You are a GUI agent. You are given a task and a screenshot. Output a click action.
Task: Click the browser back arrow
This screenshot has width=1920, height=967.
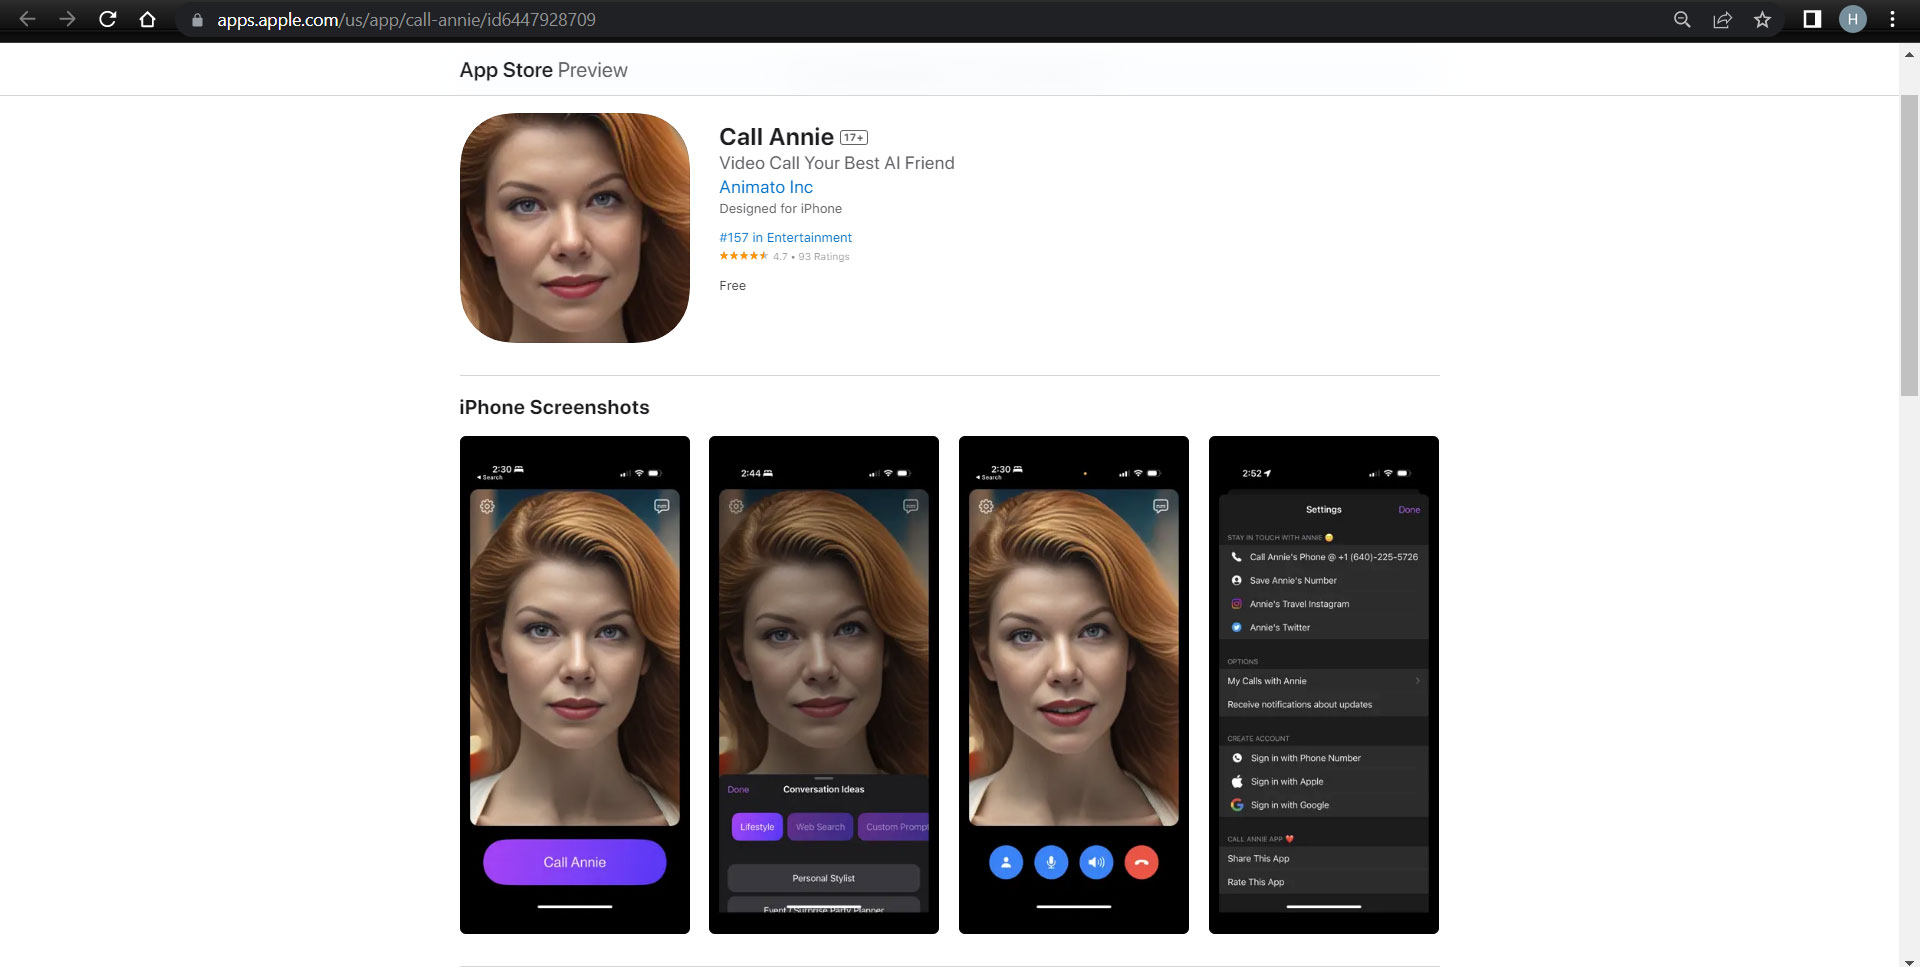[27, 19]
